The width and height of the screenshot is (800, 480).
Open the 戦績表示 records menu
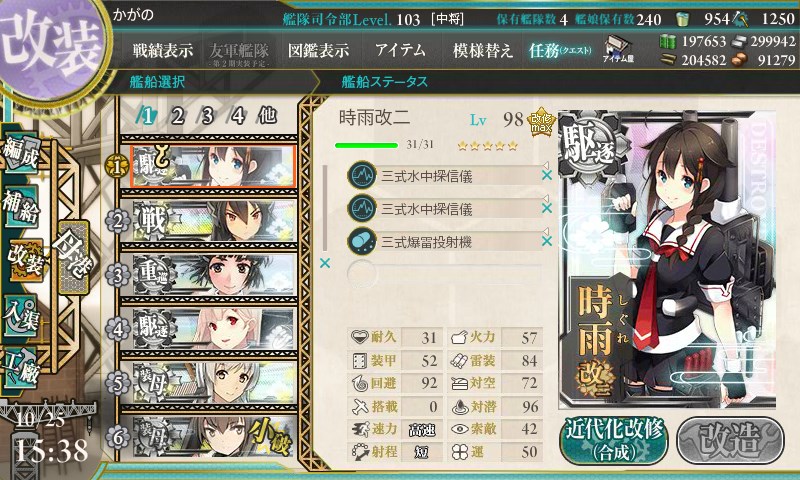pos(163,50)
